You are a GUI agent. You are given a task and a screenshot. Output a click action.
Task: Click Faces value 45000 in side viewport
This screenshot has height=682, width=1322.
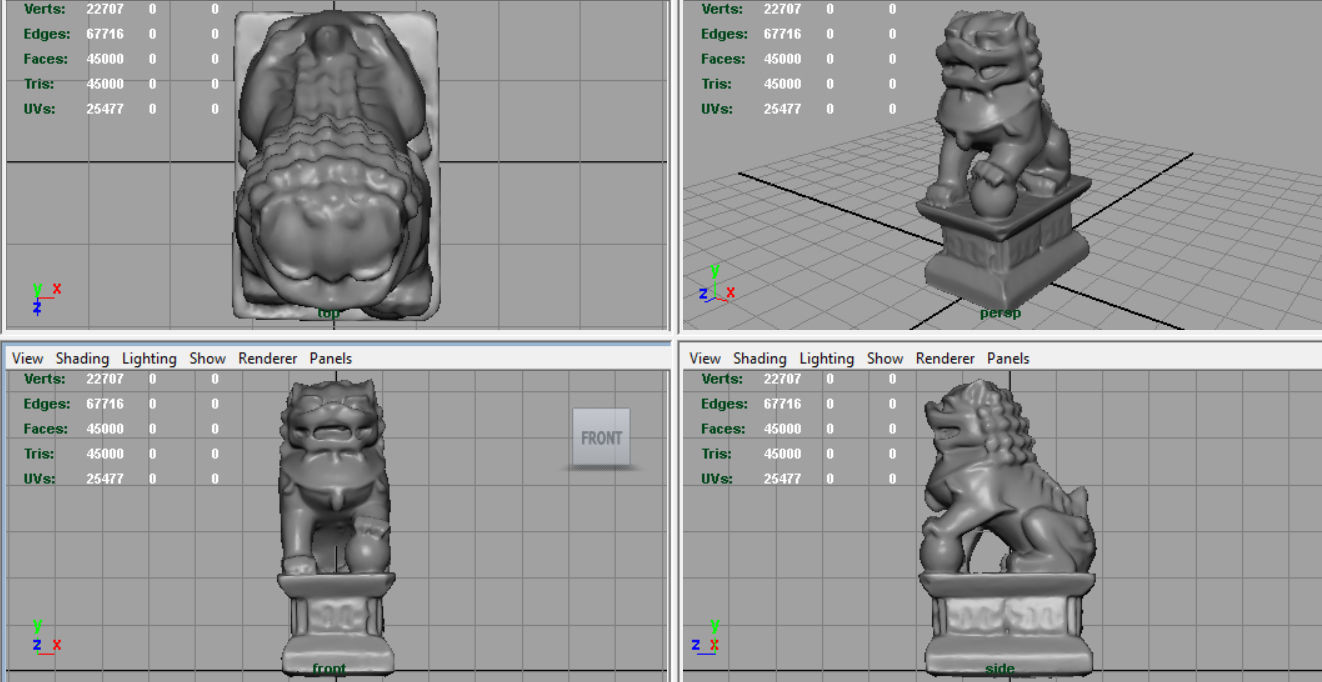(782, 429)
